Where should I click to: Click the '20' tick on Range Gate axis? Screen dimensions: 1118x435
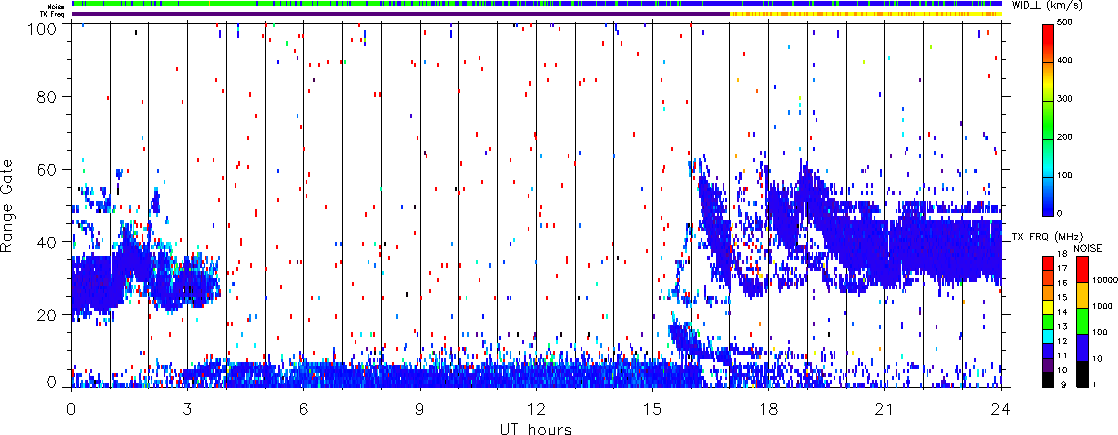46,314
